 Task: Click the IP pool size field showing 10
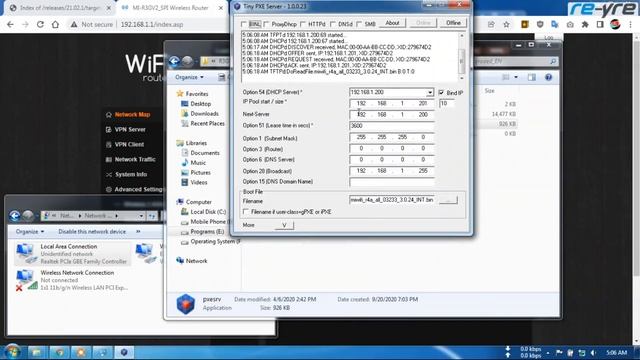[447, 104]
